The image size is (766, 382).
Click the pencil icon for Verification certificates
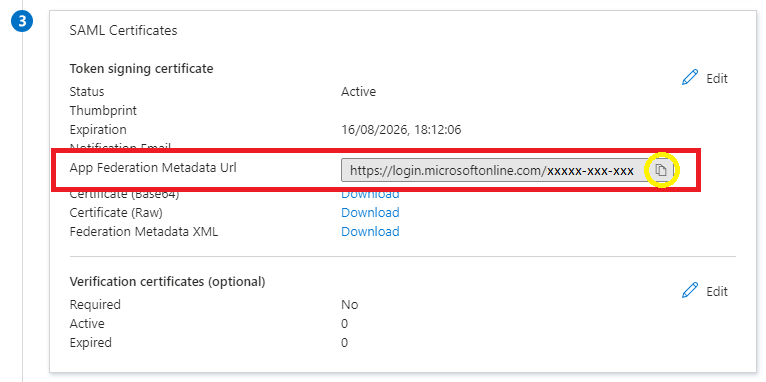[x=689, y=291]
